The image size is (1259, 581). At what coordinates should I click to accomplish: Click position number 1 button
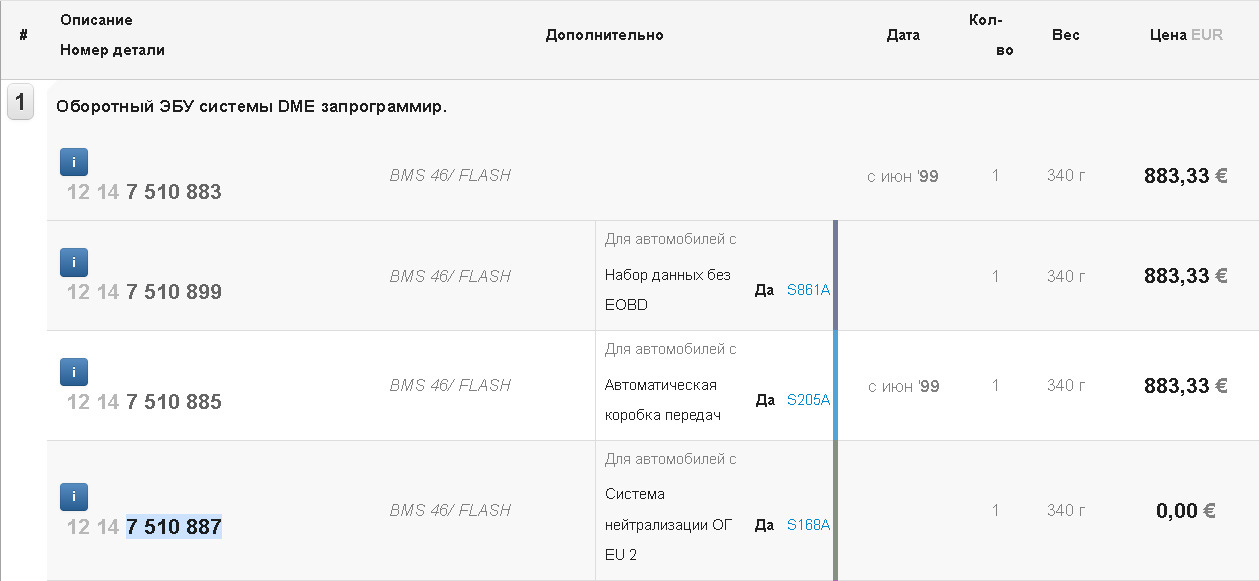point(21,102)
